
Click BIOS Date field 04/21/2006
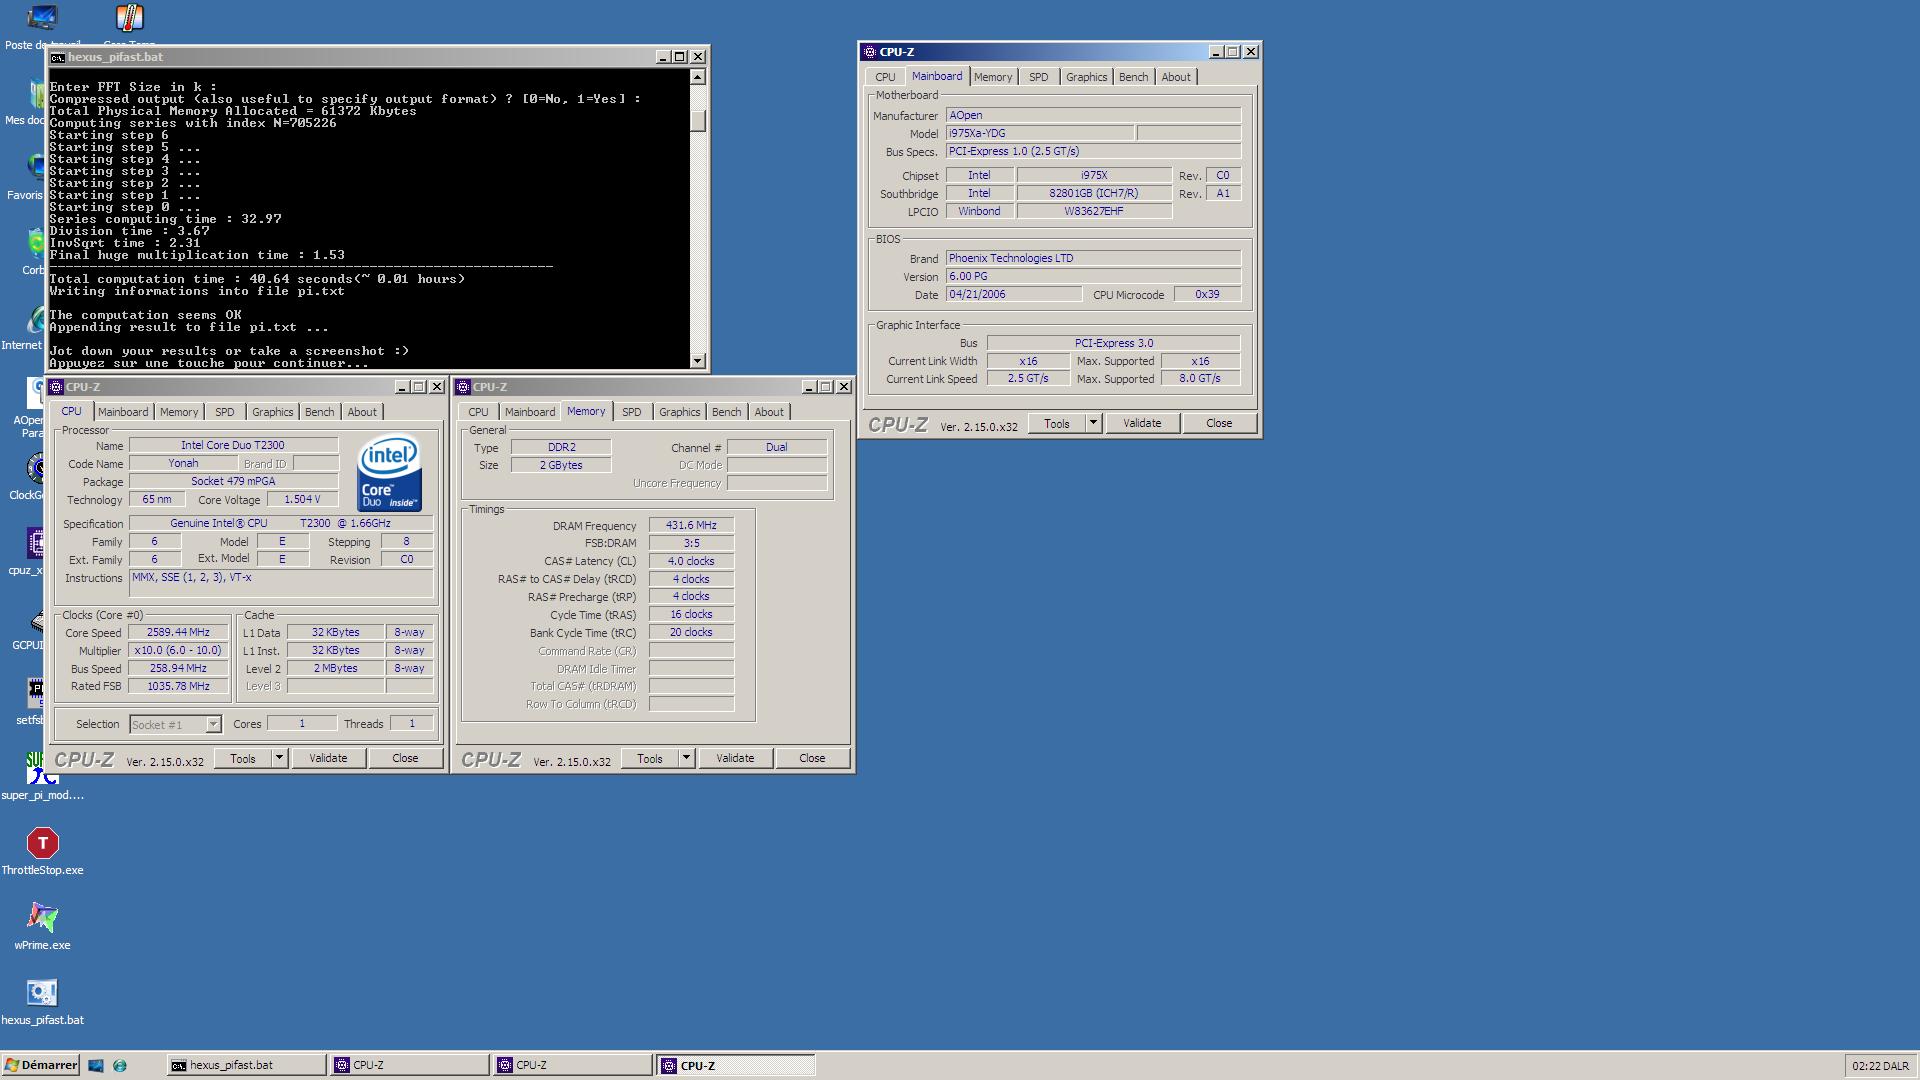1014,294
